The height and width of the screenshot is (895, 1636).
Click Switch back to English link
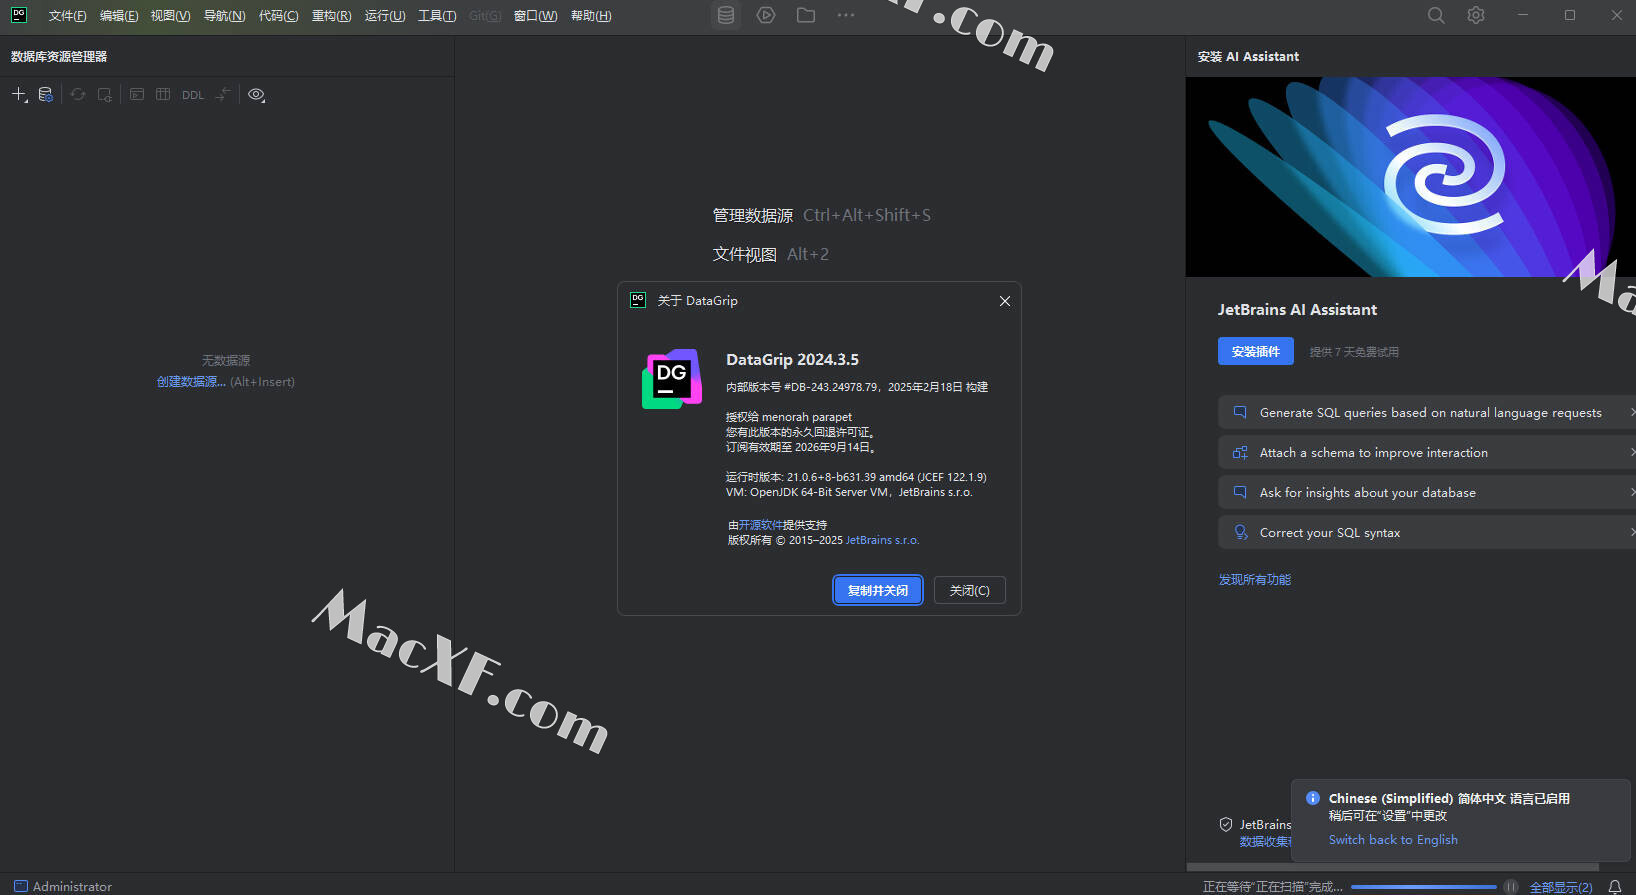click(x=1393, y=840)
